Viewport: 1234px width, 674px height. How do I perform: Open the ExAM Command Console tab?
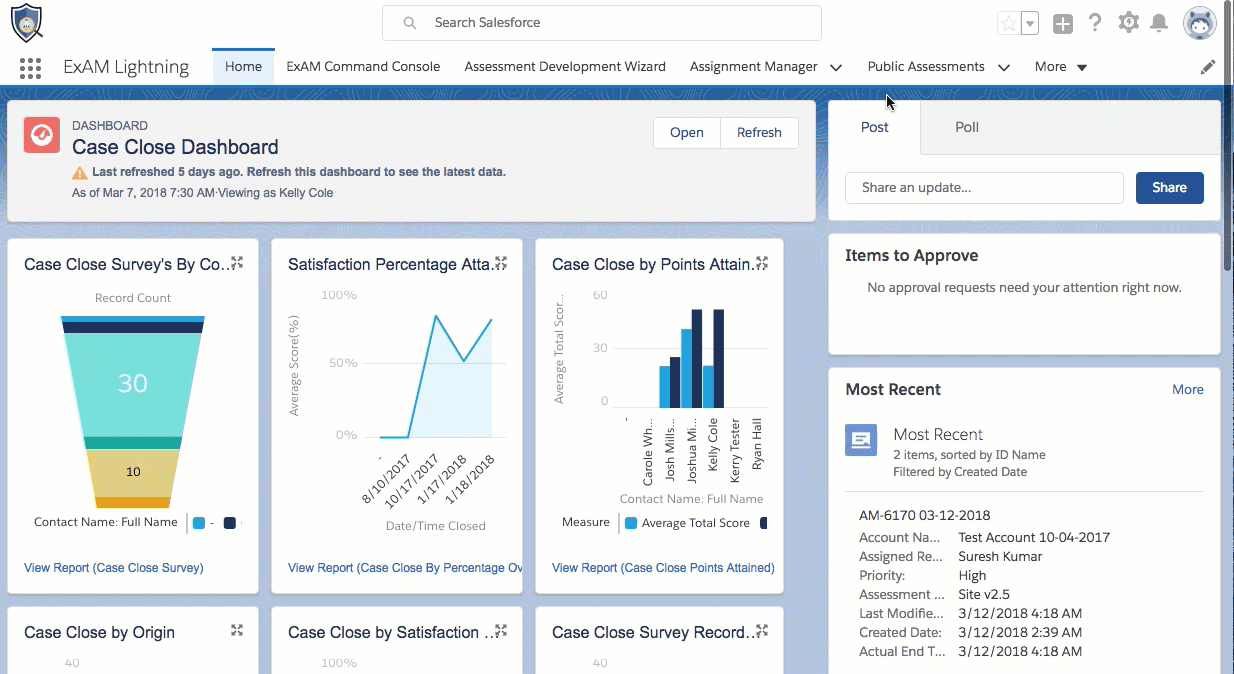pyautogui.click(x=363, y=67)
